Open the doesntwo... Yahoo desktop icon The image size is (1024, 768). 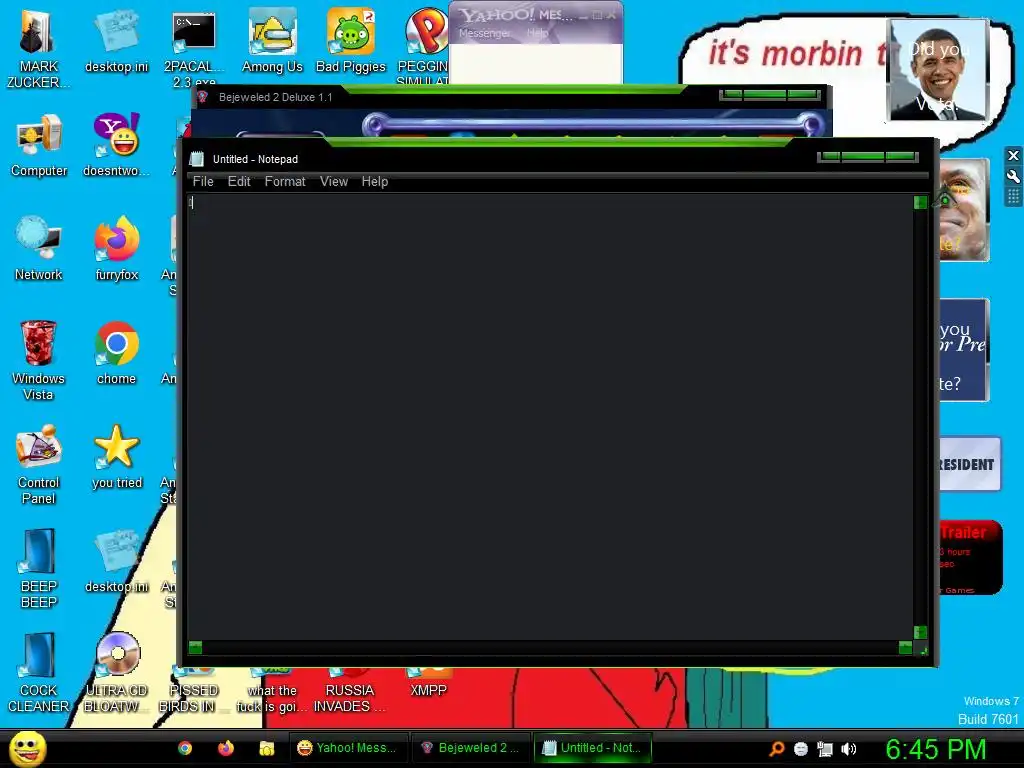tap(116, 146)
